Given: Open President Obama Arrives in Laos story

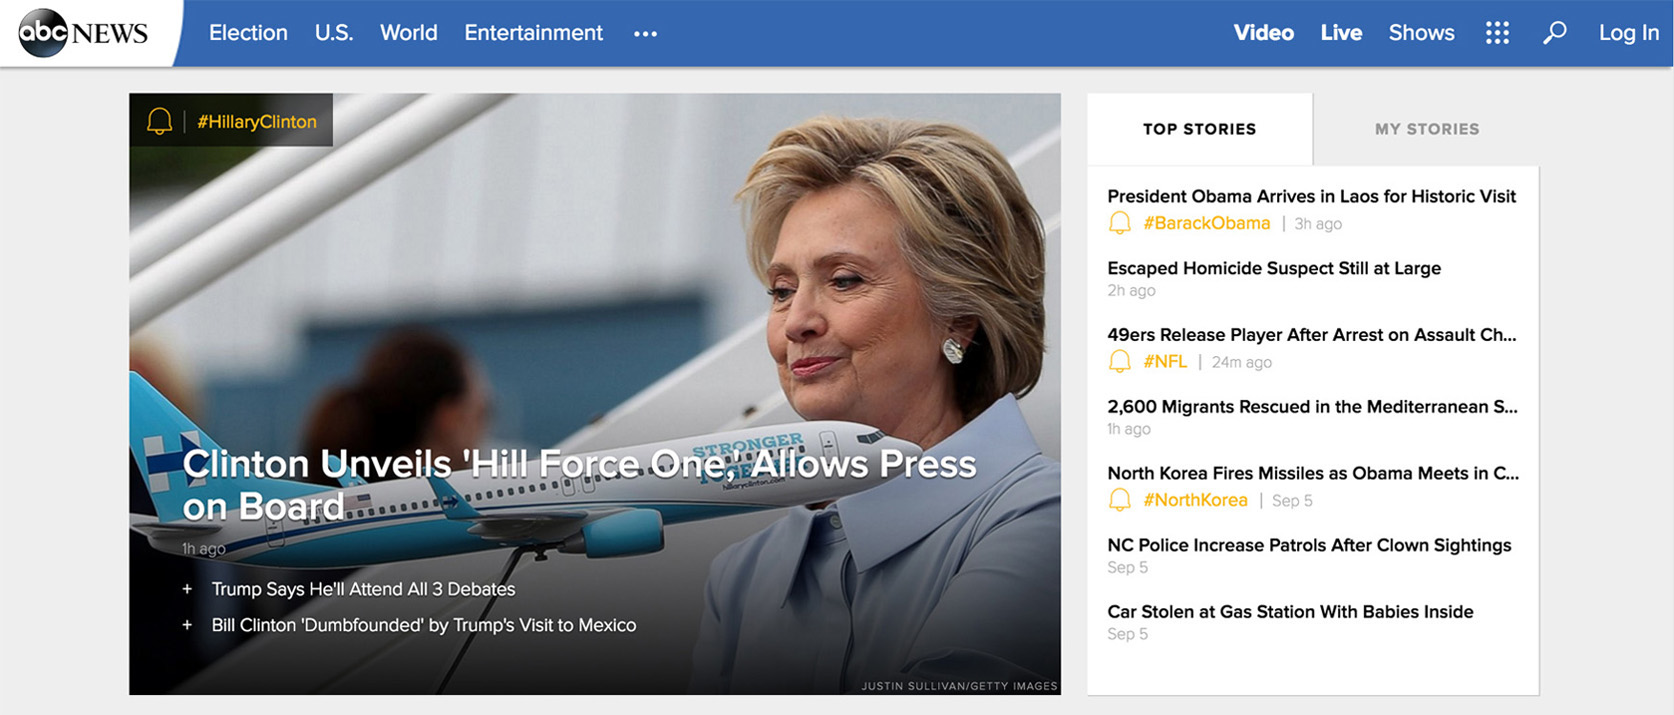Looking at the screenshot, I should tap(1311, 196).
